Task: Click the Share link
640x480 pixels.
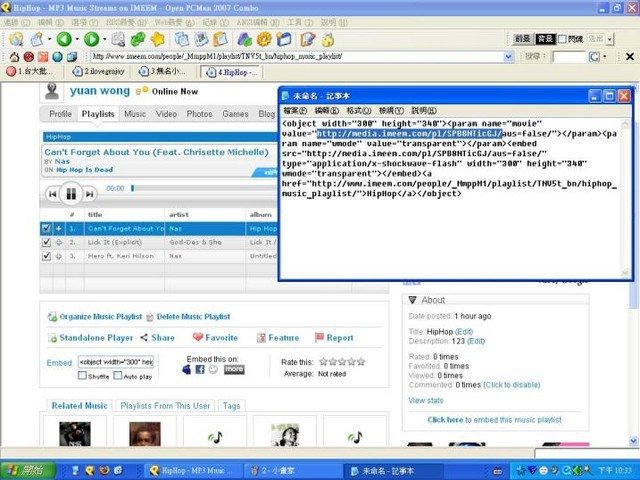Action: [x=158, y=338]
